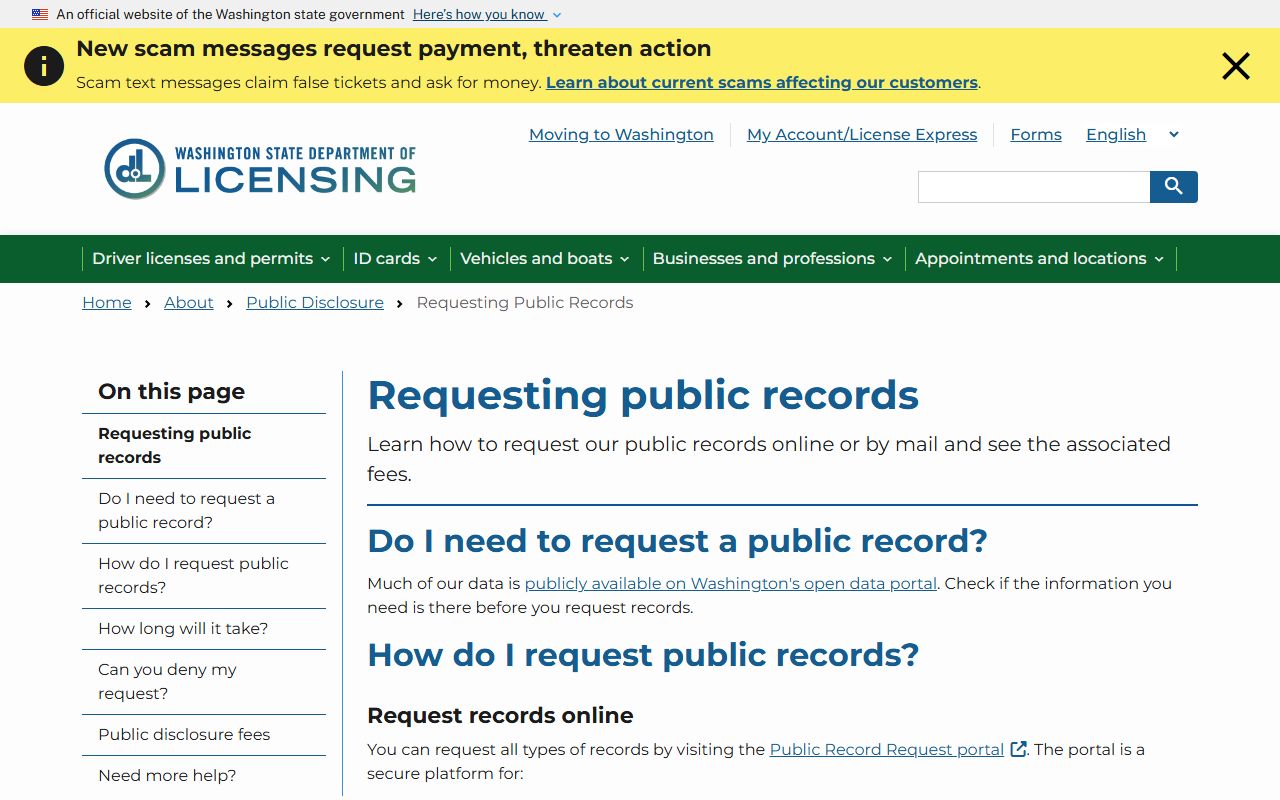This screenshot has width=1280, height=800.
Task: Go to About breadcrumb
Action: 189,303
